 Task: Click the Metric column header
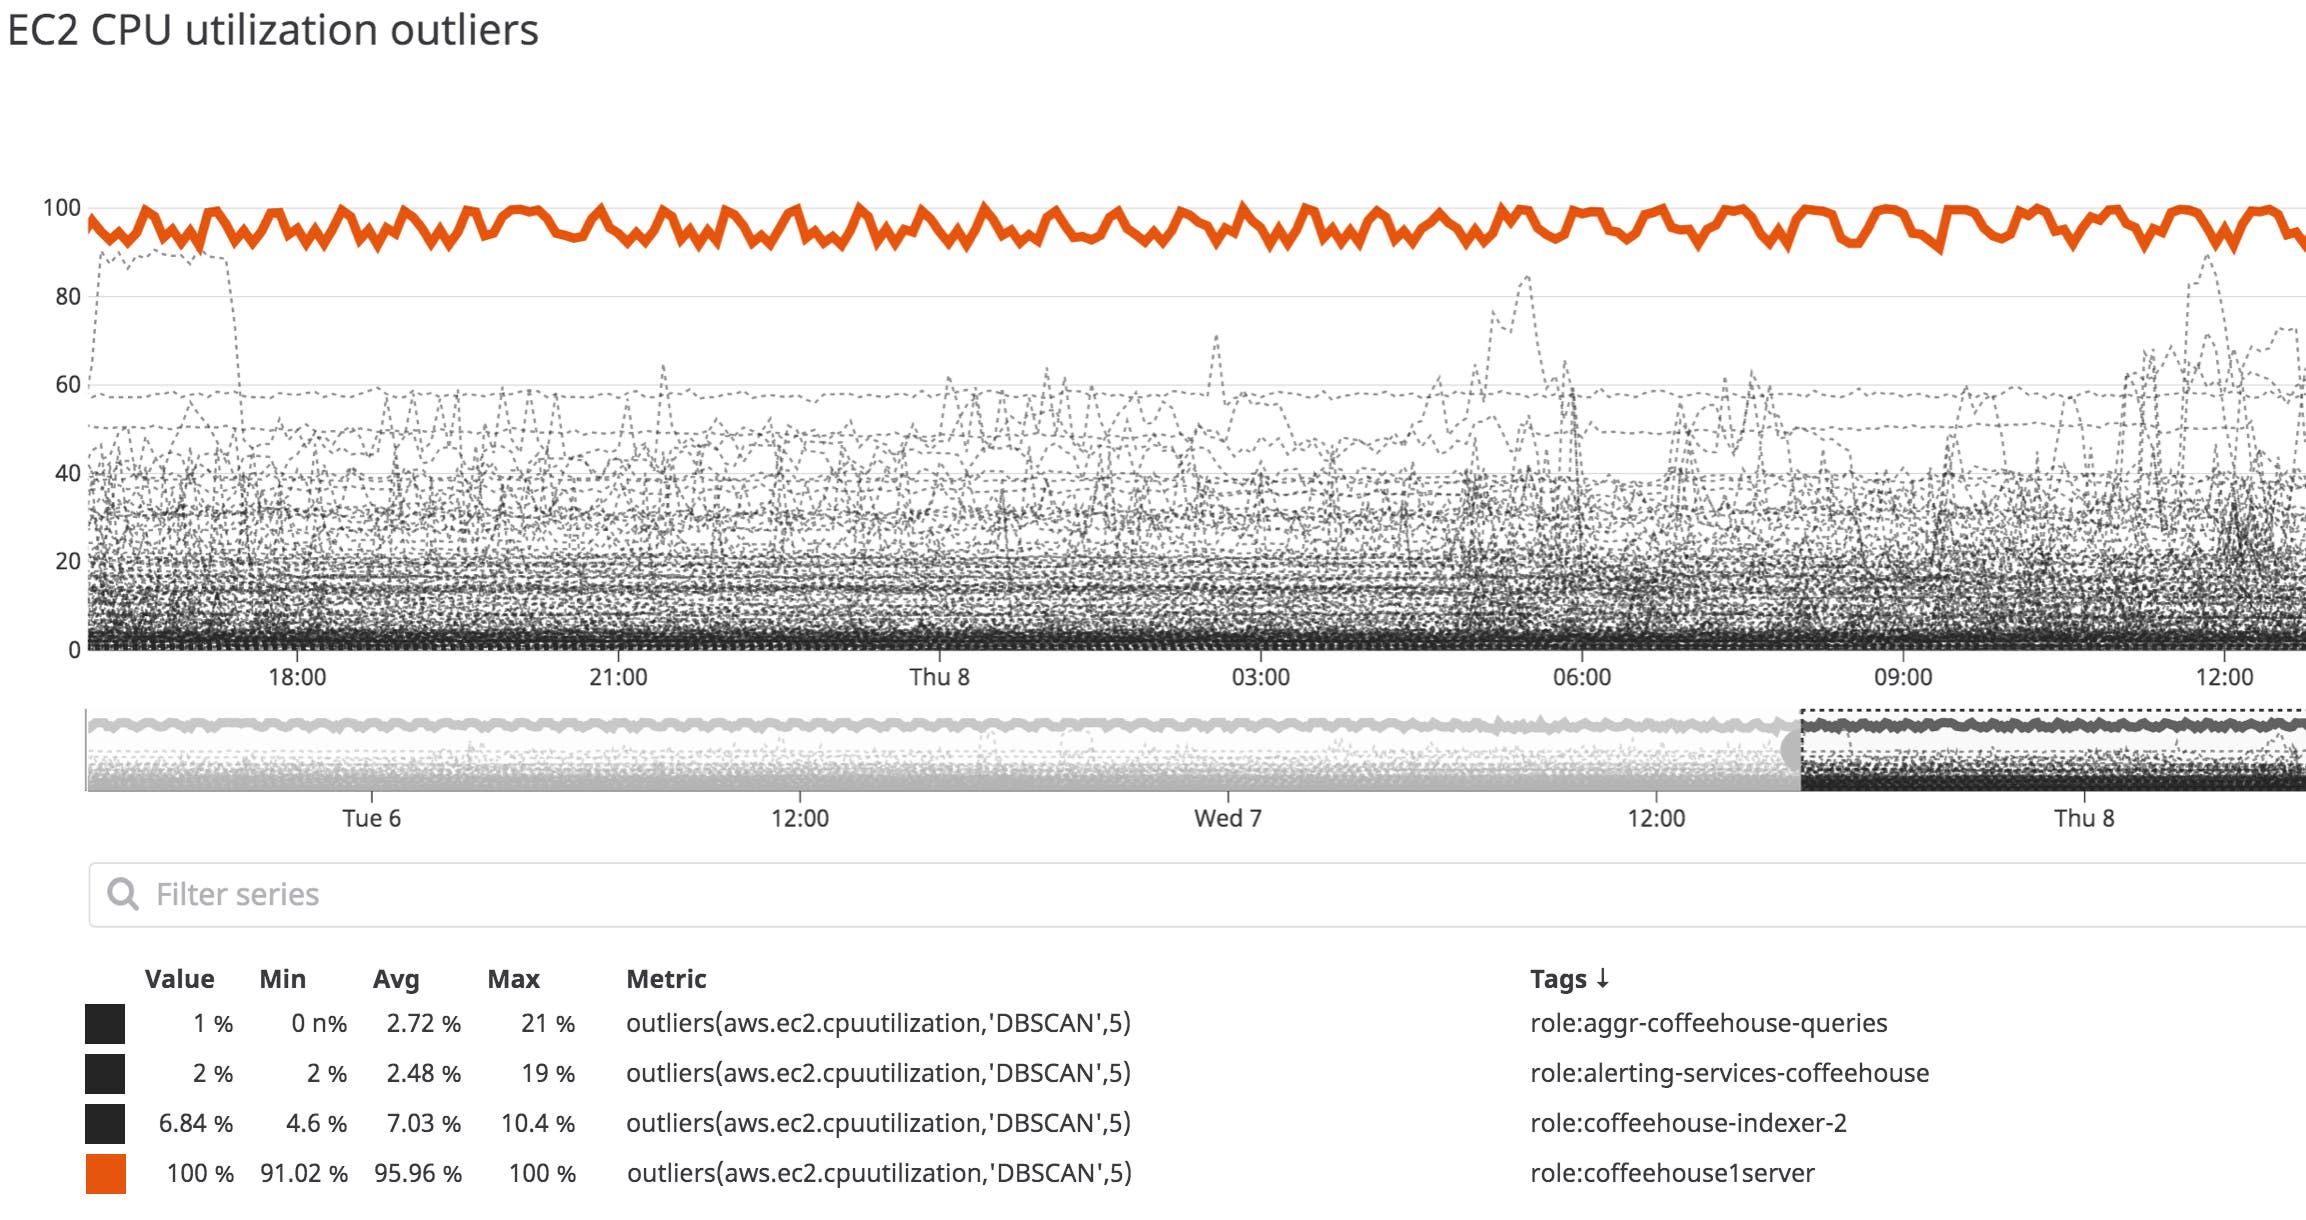[666, 979]
